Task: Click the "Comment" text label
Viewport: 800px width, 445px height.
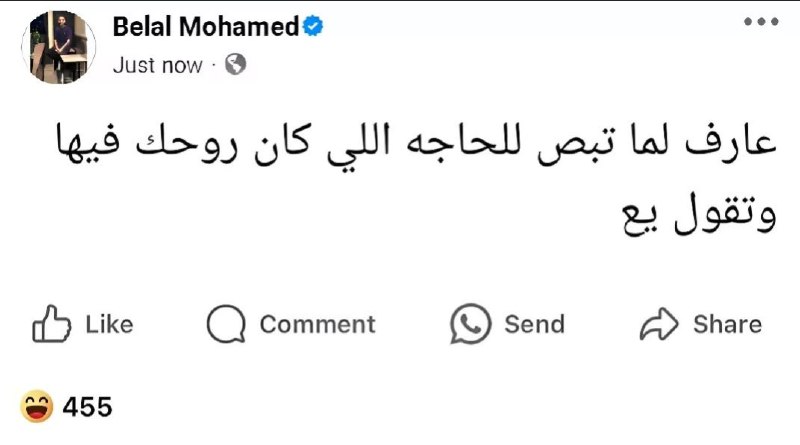Action: [x=317, y=325]
